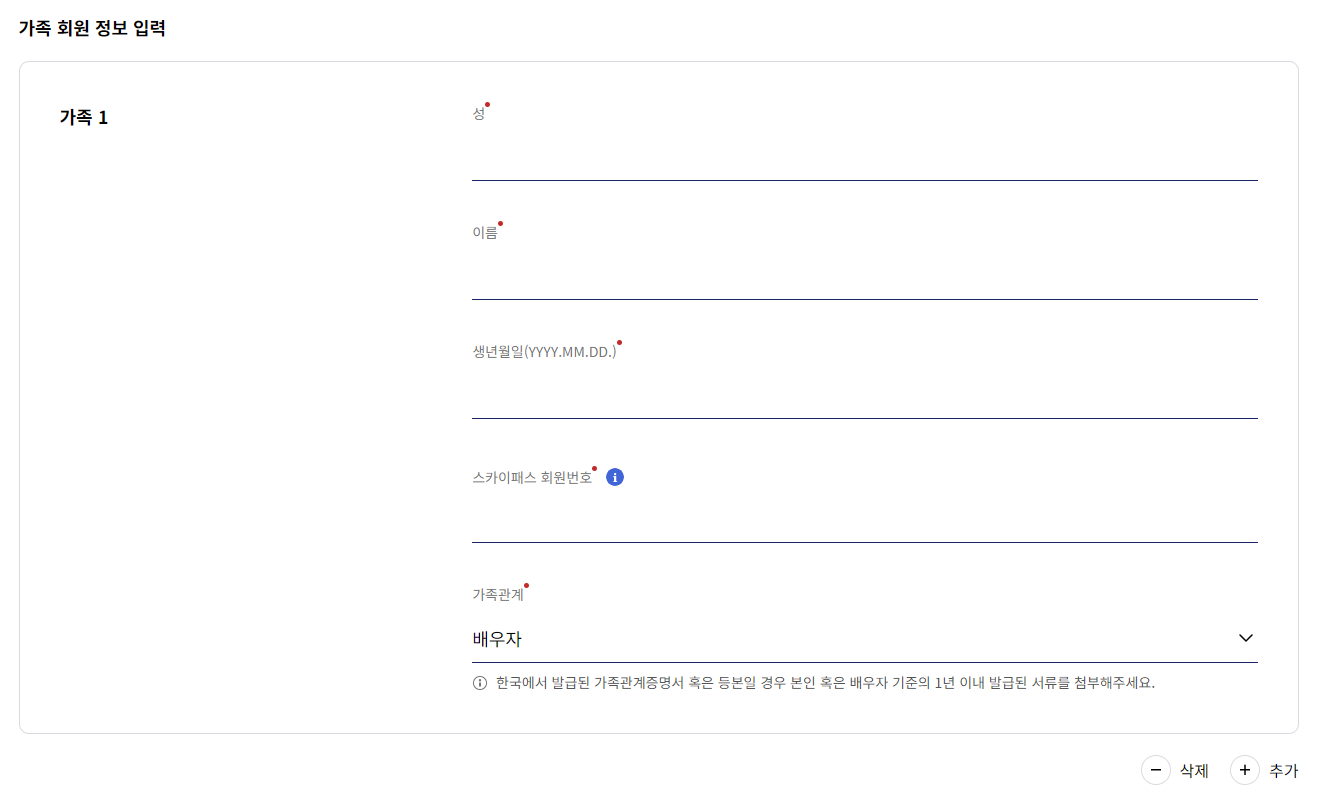Click the red asterisk next to 가족관계

pos(525,584)
